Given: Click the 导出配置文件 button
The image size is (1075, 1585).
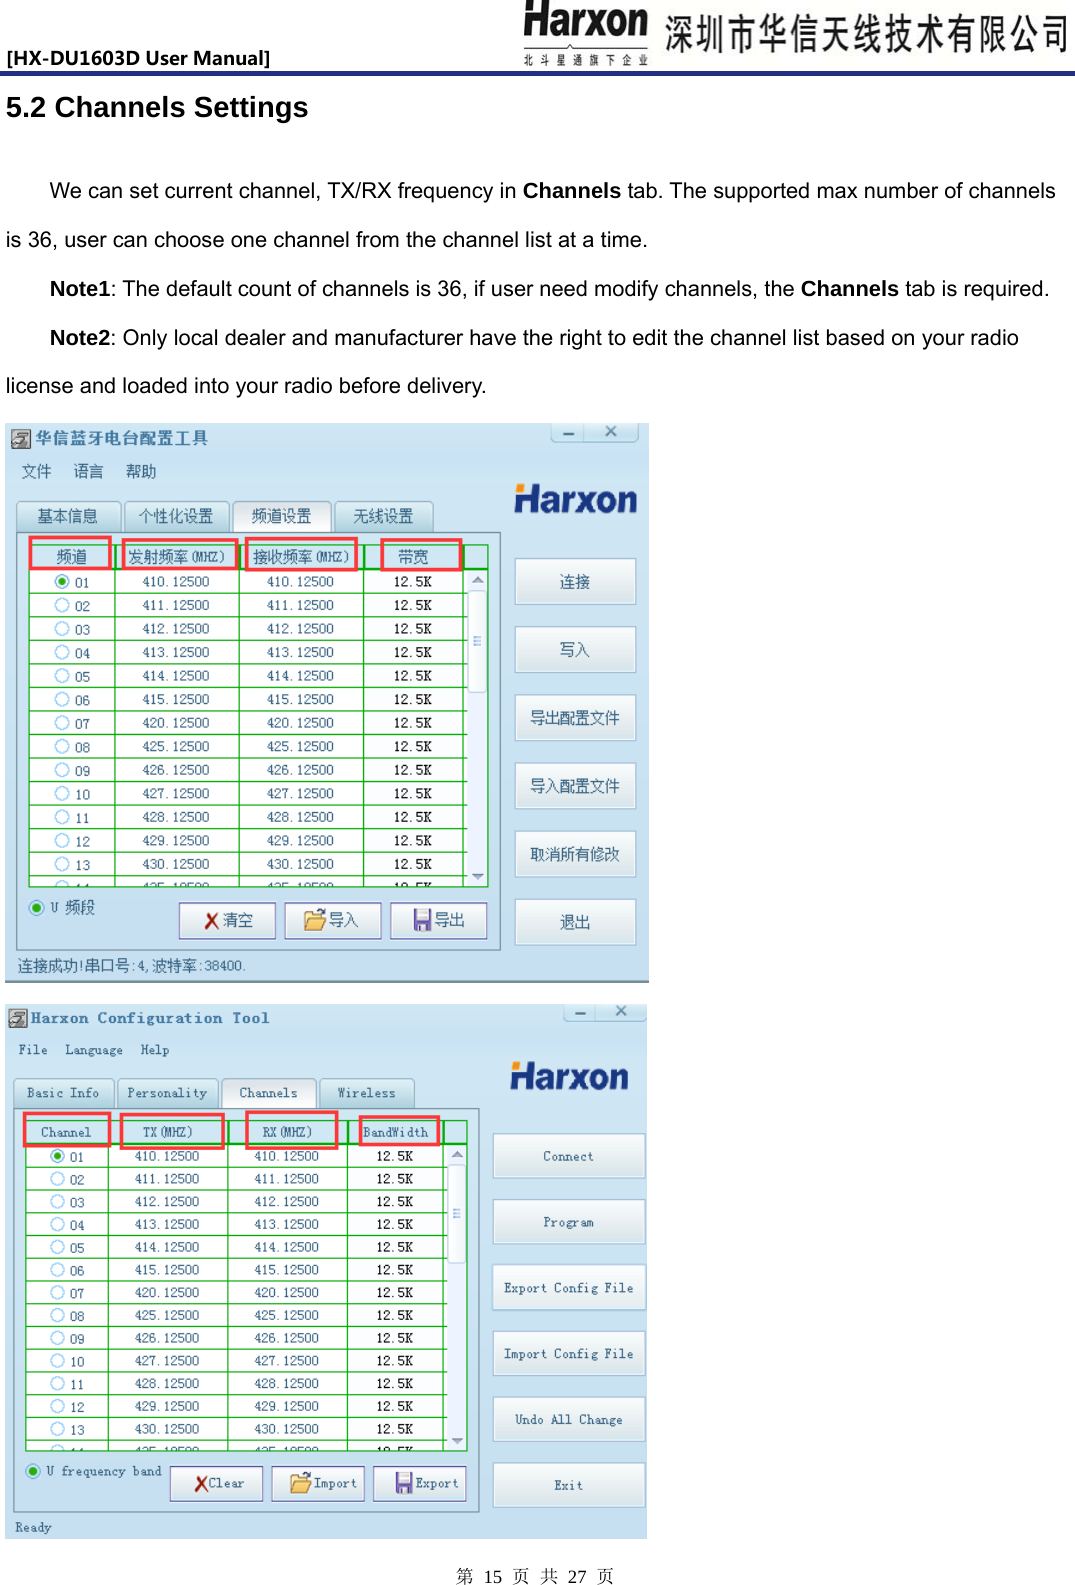Looking at the screenshot, I should (575, 718).
